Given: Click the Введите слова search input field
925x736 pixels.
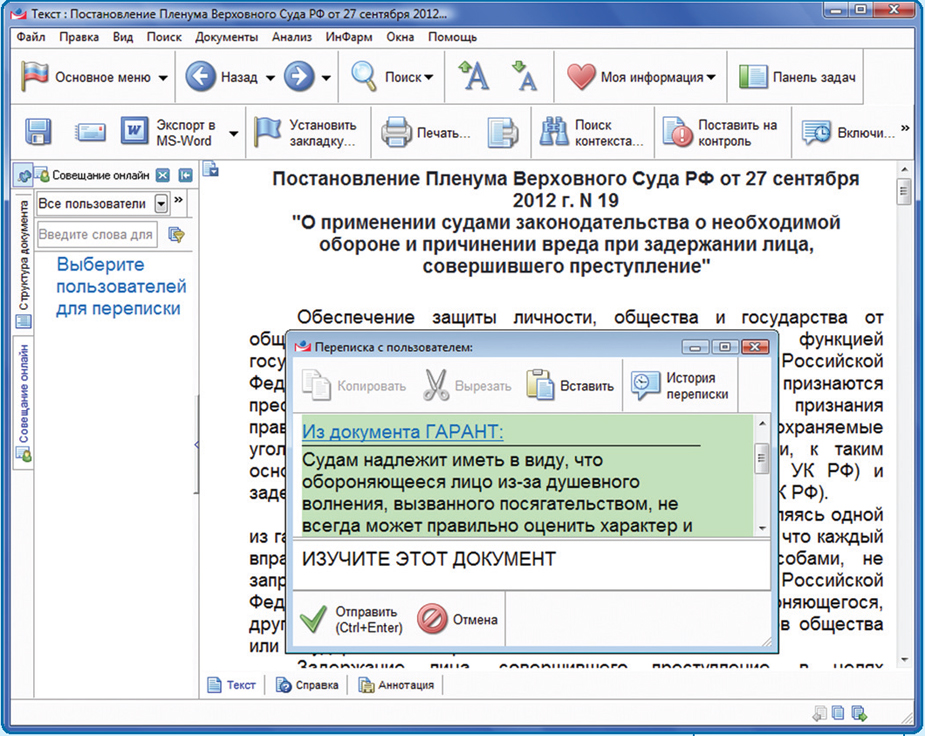Looking at the screenshot, I should (x=97, y=234).
